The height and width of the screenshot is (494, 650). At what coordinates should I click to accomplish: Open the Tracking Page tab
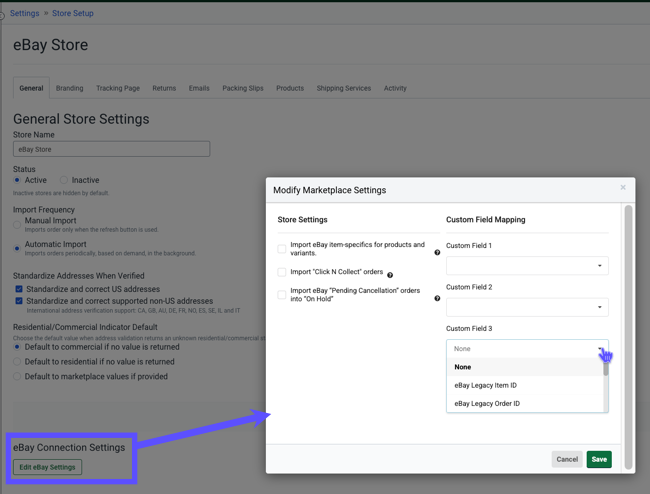point(118,88)
